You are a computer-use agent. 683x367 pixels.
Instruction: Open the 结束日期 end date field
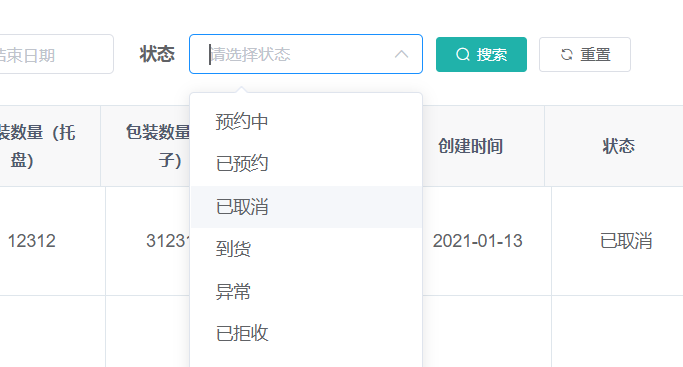pos(57,54)
